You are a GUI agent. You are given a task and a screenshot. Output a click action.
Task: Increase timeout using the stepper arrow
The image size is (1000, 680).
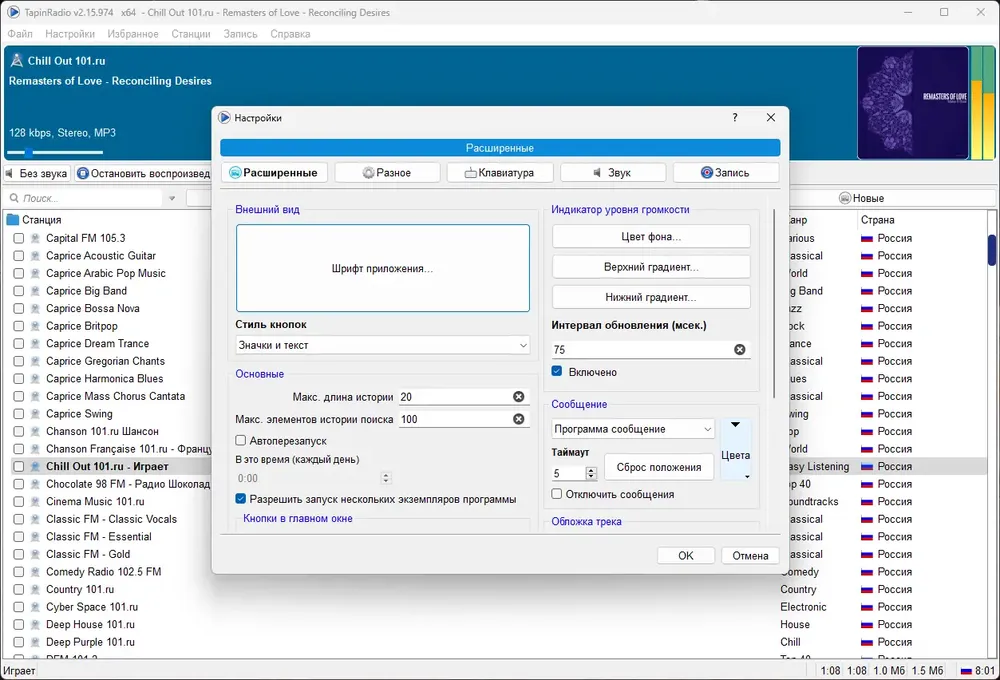click(x=591, y=470)
